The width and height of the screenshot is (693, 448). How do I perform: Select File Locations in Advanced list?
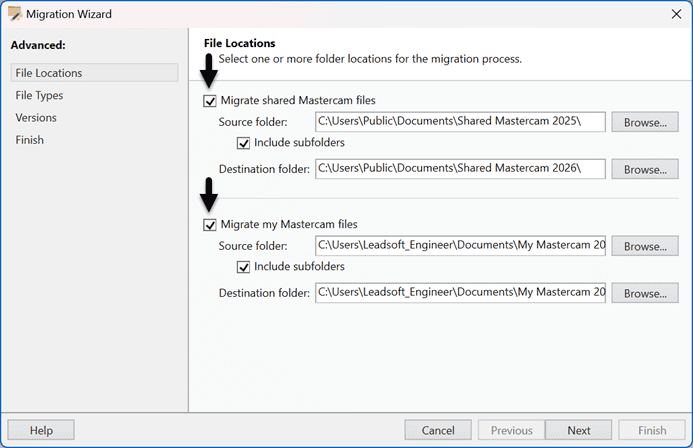(94, 73)
